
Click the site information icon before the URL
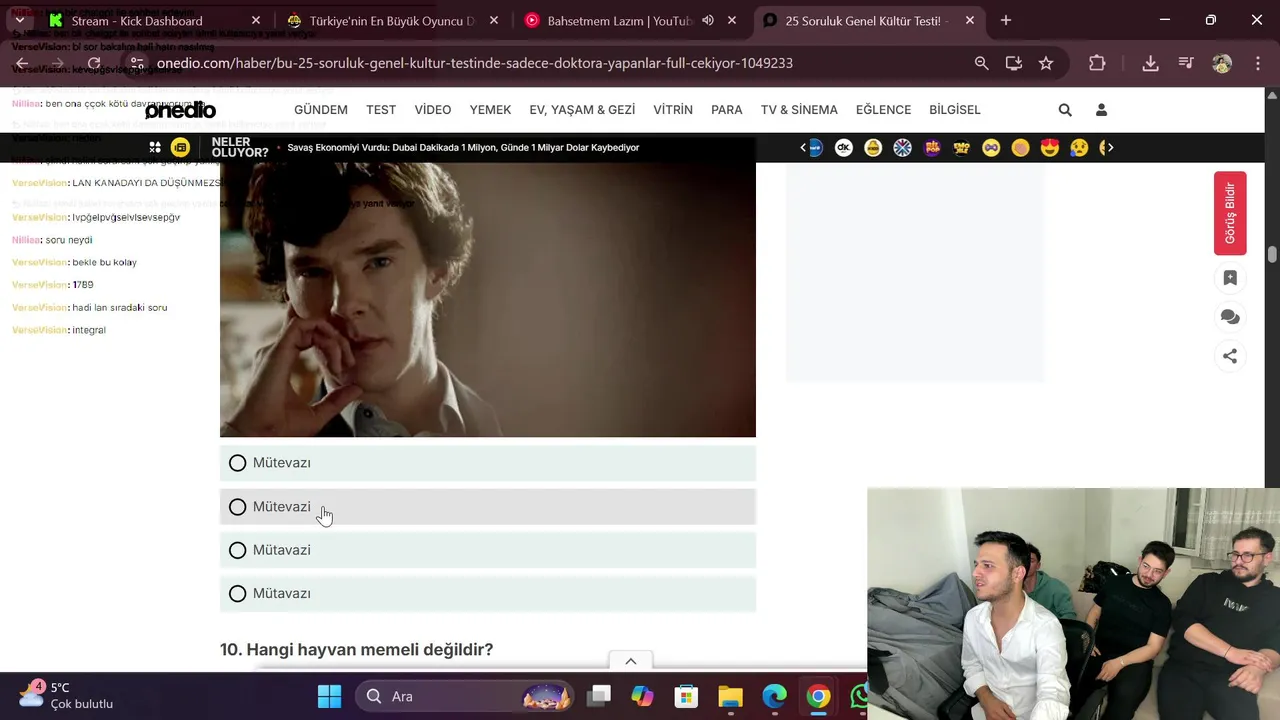pos(137,63)
